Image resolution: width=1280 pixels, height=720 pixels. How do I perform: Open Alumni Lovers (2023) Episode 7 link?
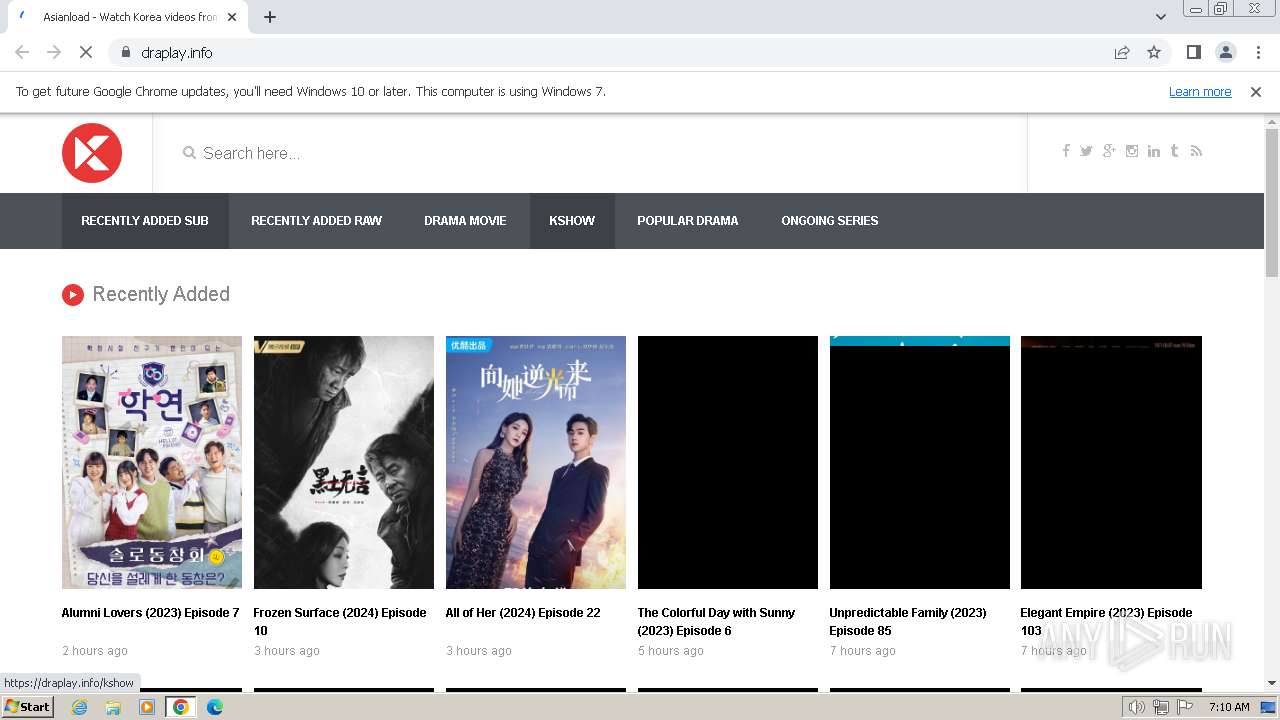click(150, 613)
